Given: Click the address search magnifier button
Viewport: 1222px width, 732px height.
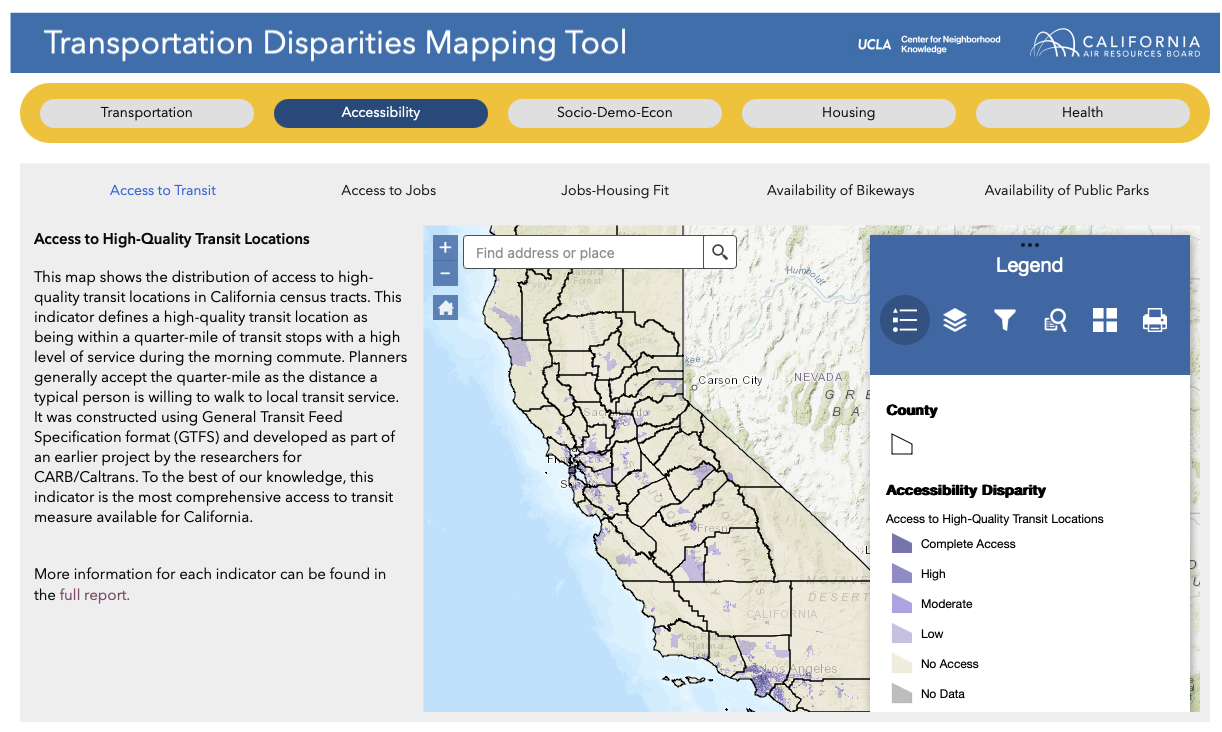Looking at the screenshot, I should 720,253.
